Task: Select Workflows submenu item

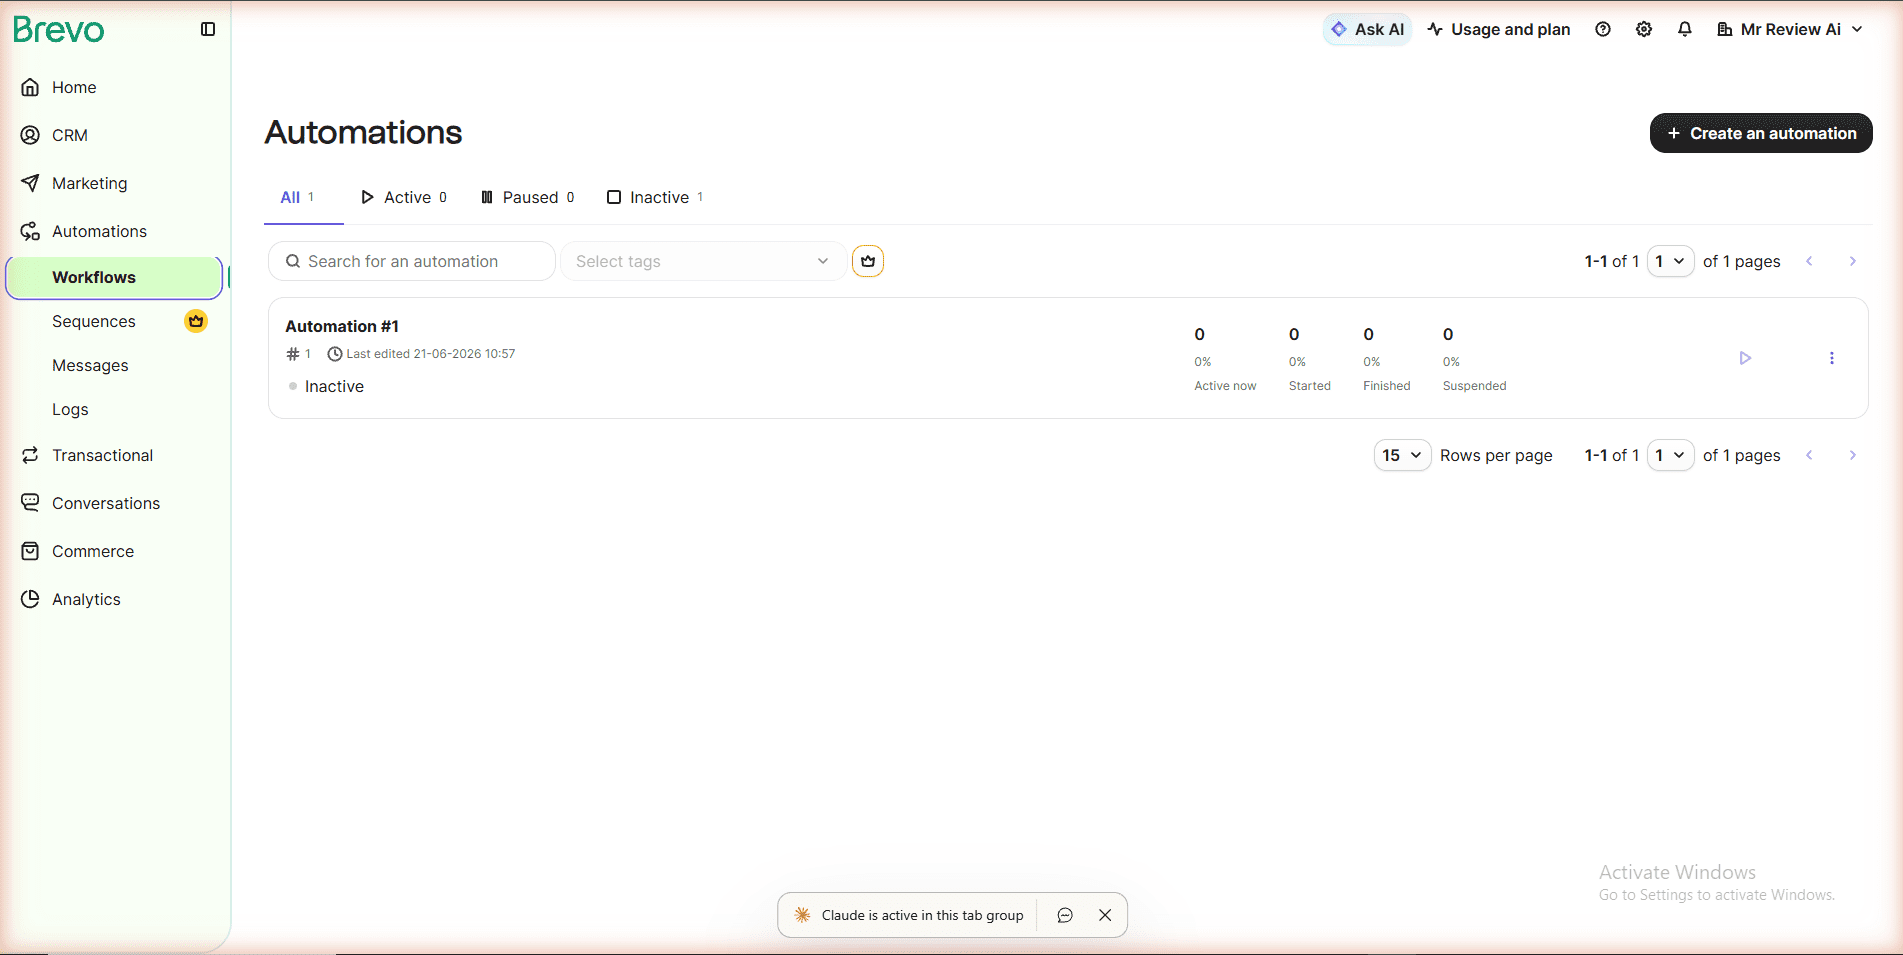Action: point(114,277)
